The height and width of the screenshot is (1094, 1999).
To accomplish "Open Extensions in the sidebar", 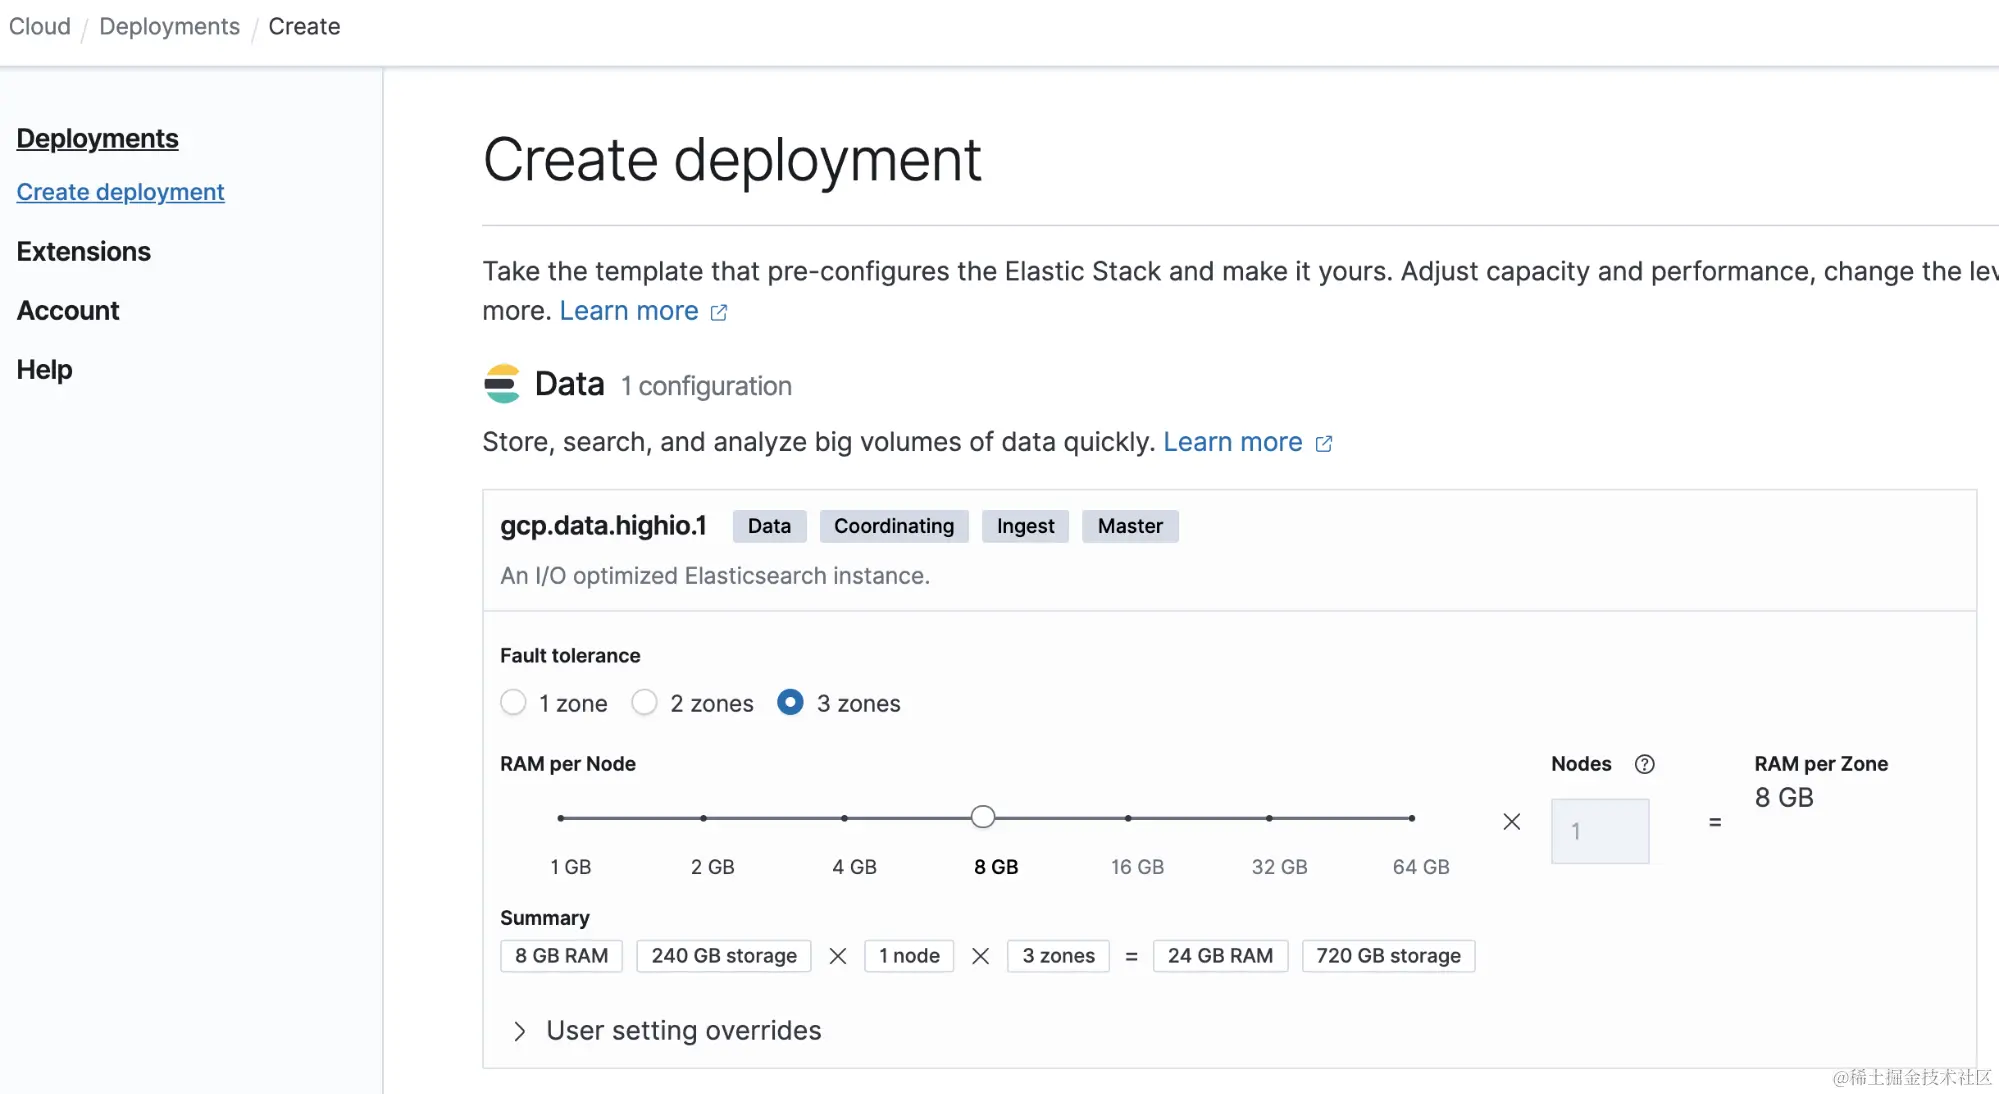I will (x=83, y=251).
